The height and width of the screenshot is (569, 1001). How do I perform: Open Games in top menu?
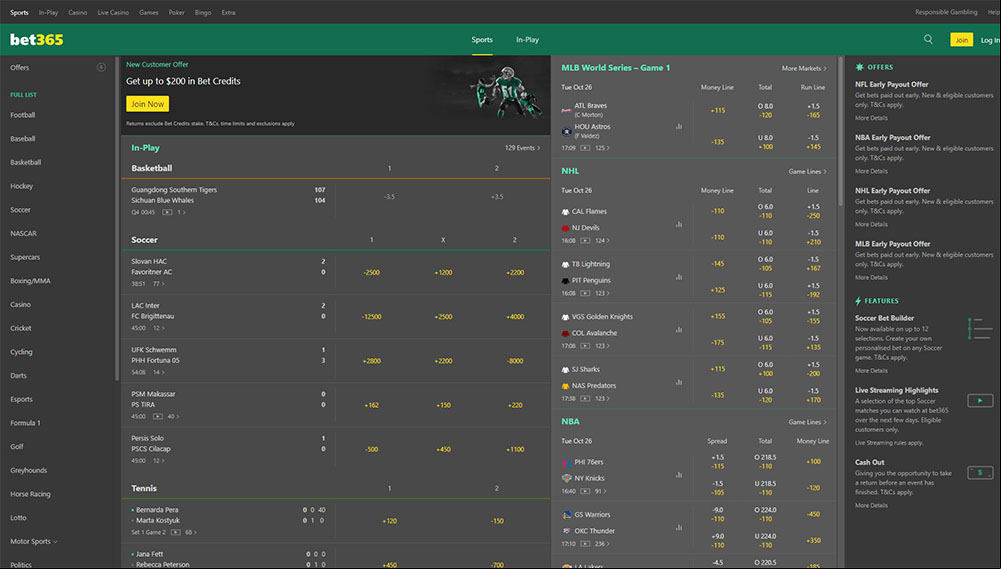point(149,12)
